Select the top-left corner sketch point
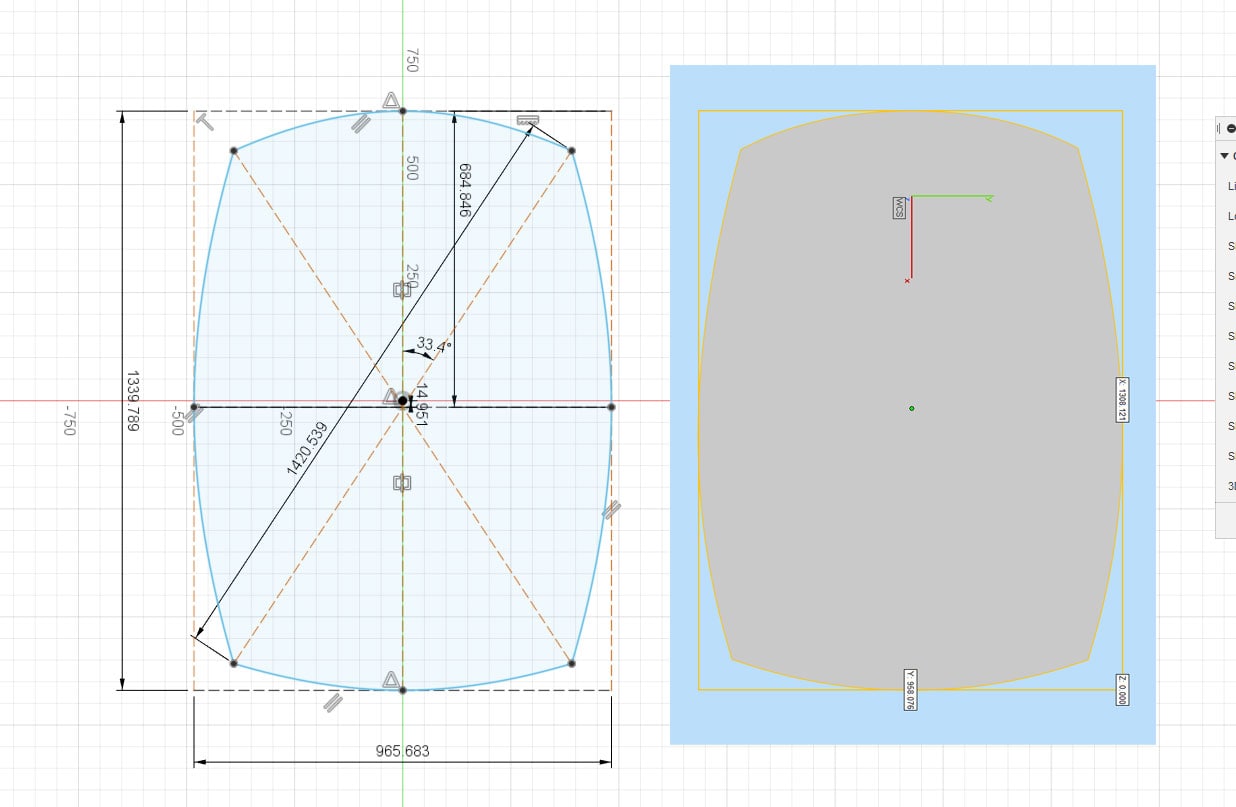Viewport: 1236px width, 807px height. [234, 151]
